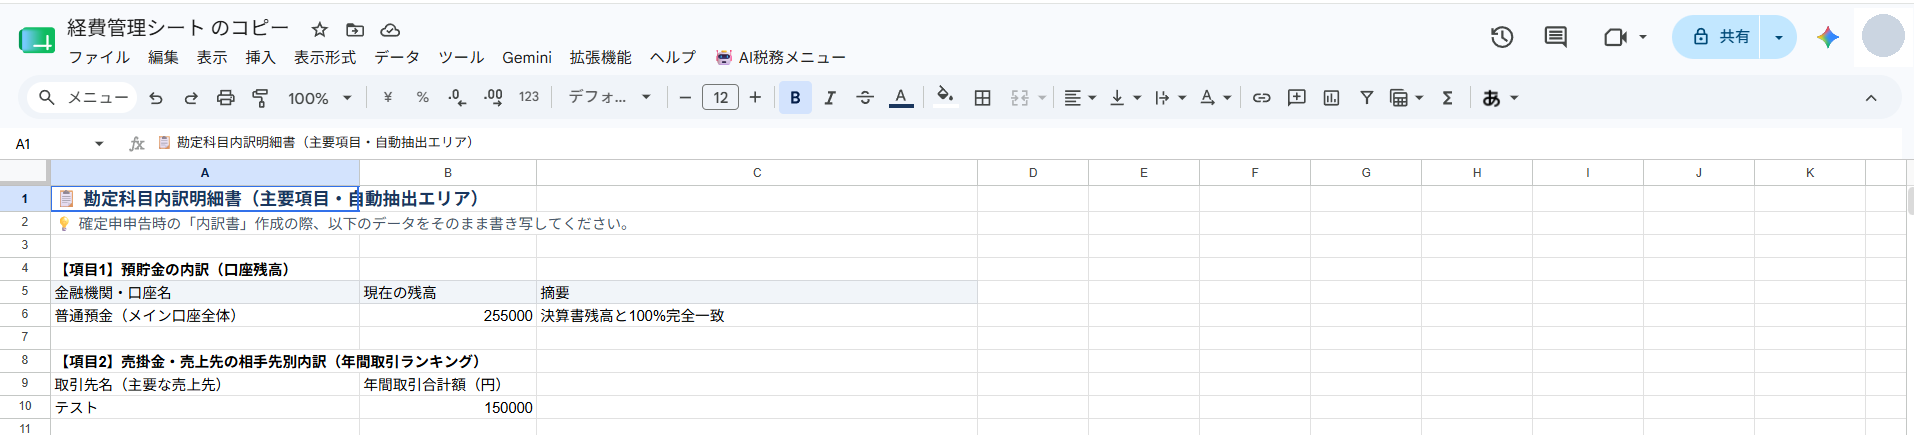
Task: Click the insert comment toolbar icon
Action: click(1297, 98)
